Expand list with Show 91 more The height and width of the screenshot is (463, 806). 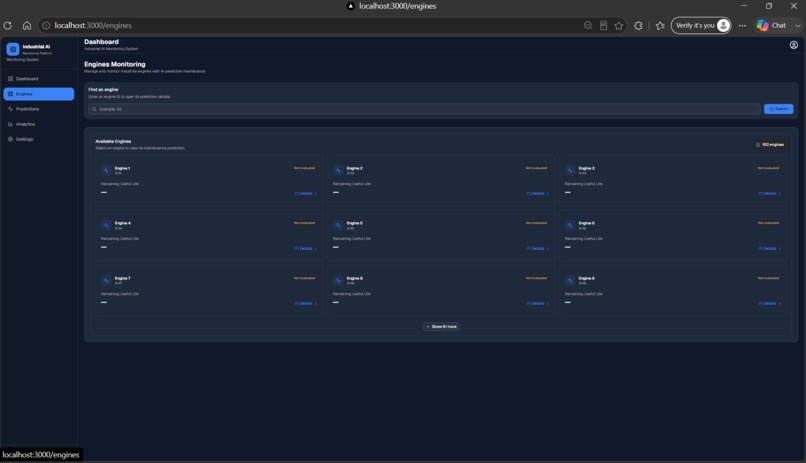pyautogui.click(x=441, y=327)
